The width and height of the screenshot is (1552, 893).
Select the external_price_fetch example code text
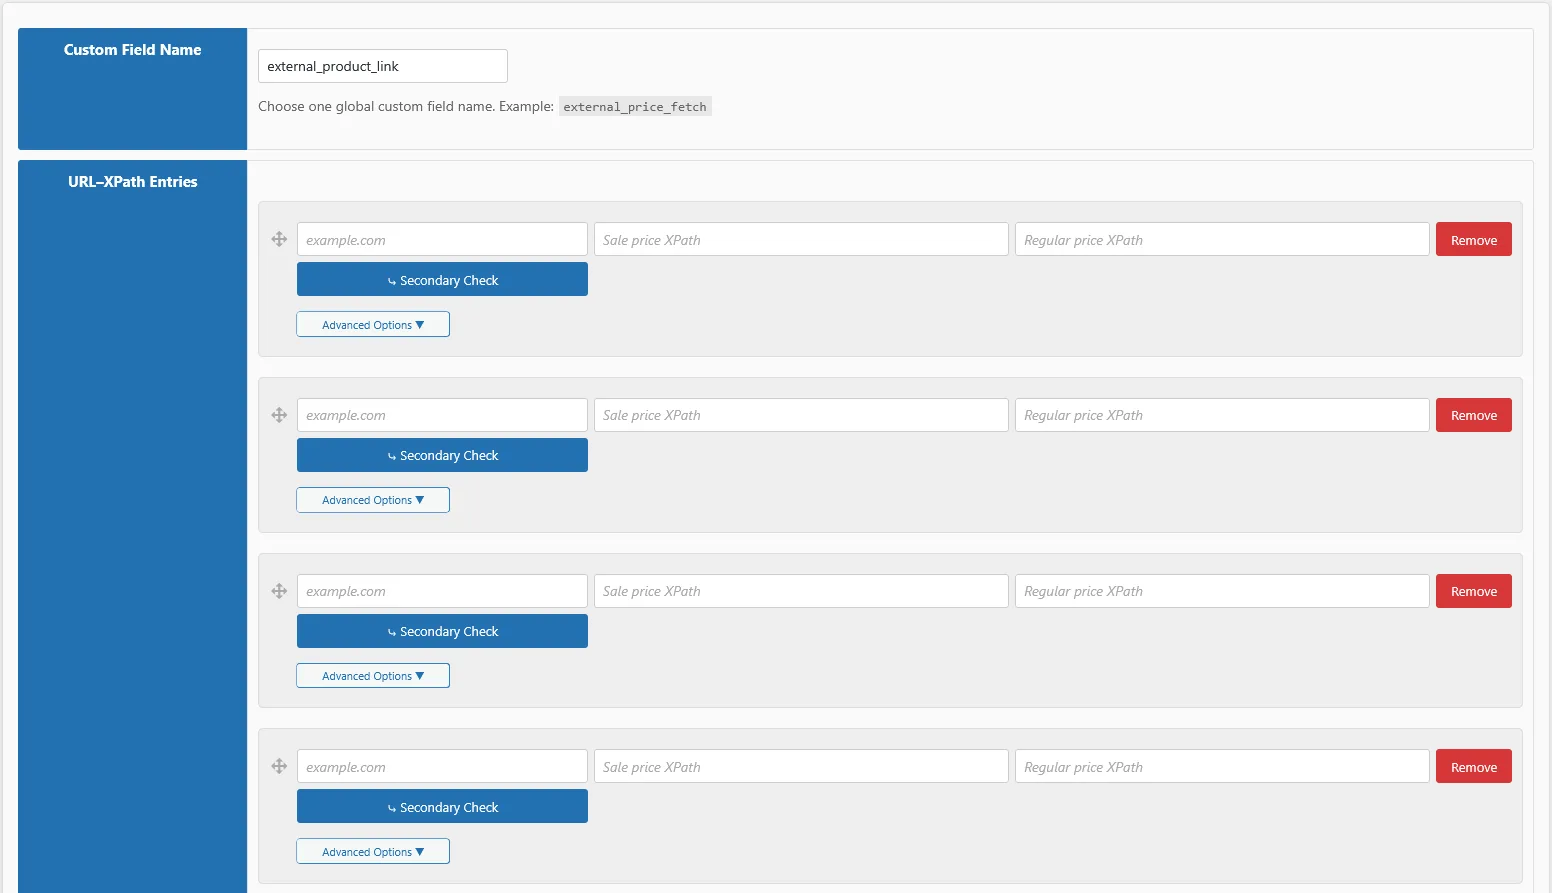pyautogui.click(x=635, y=107)
